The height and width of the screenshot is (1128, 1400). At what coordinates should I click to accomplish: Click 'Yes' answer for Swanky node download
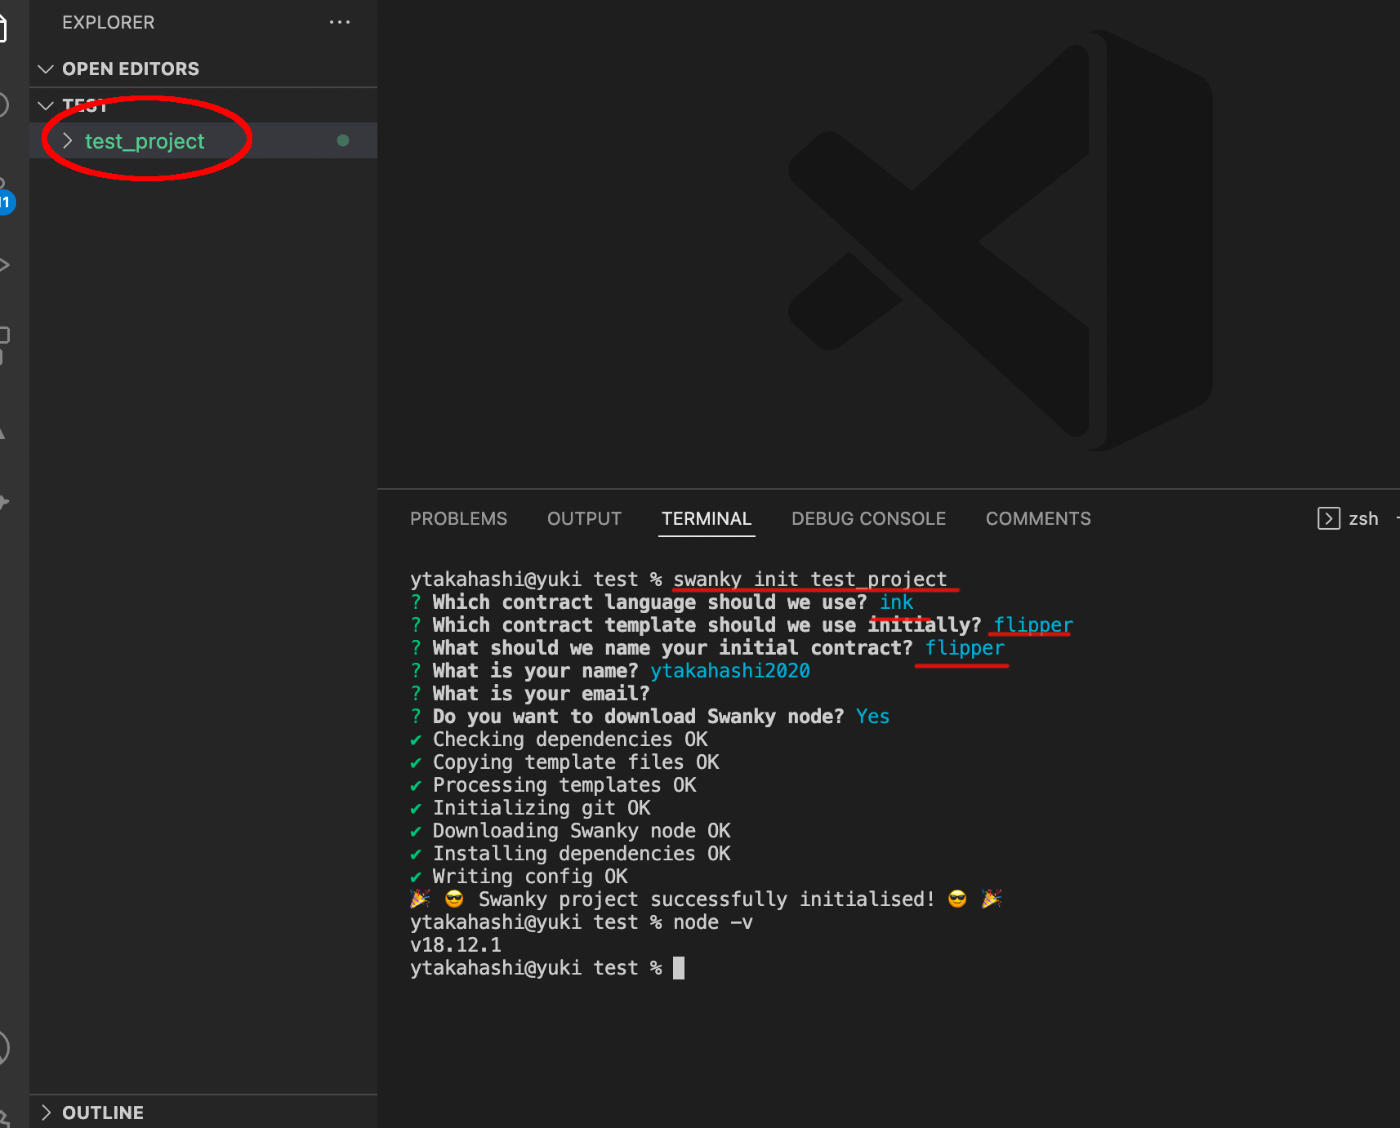pos(873,717)
